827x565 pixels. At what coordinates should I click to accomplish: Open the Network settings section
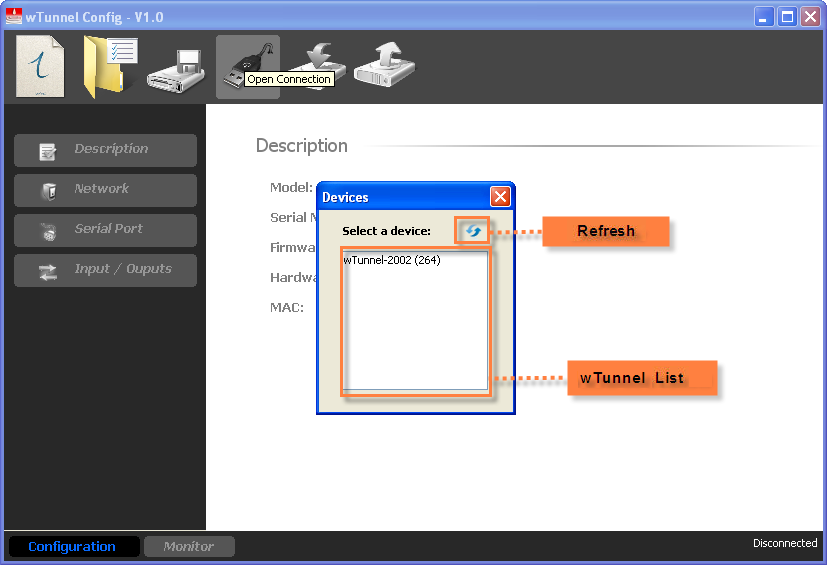click(x=105, y=190)
